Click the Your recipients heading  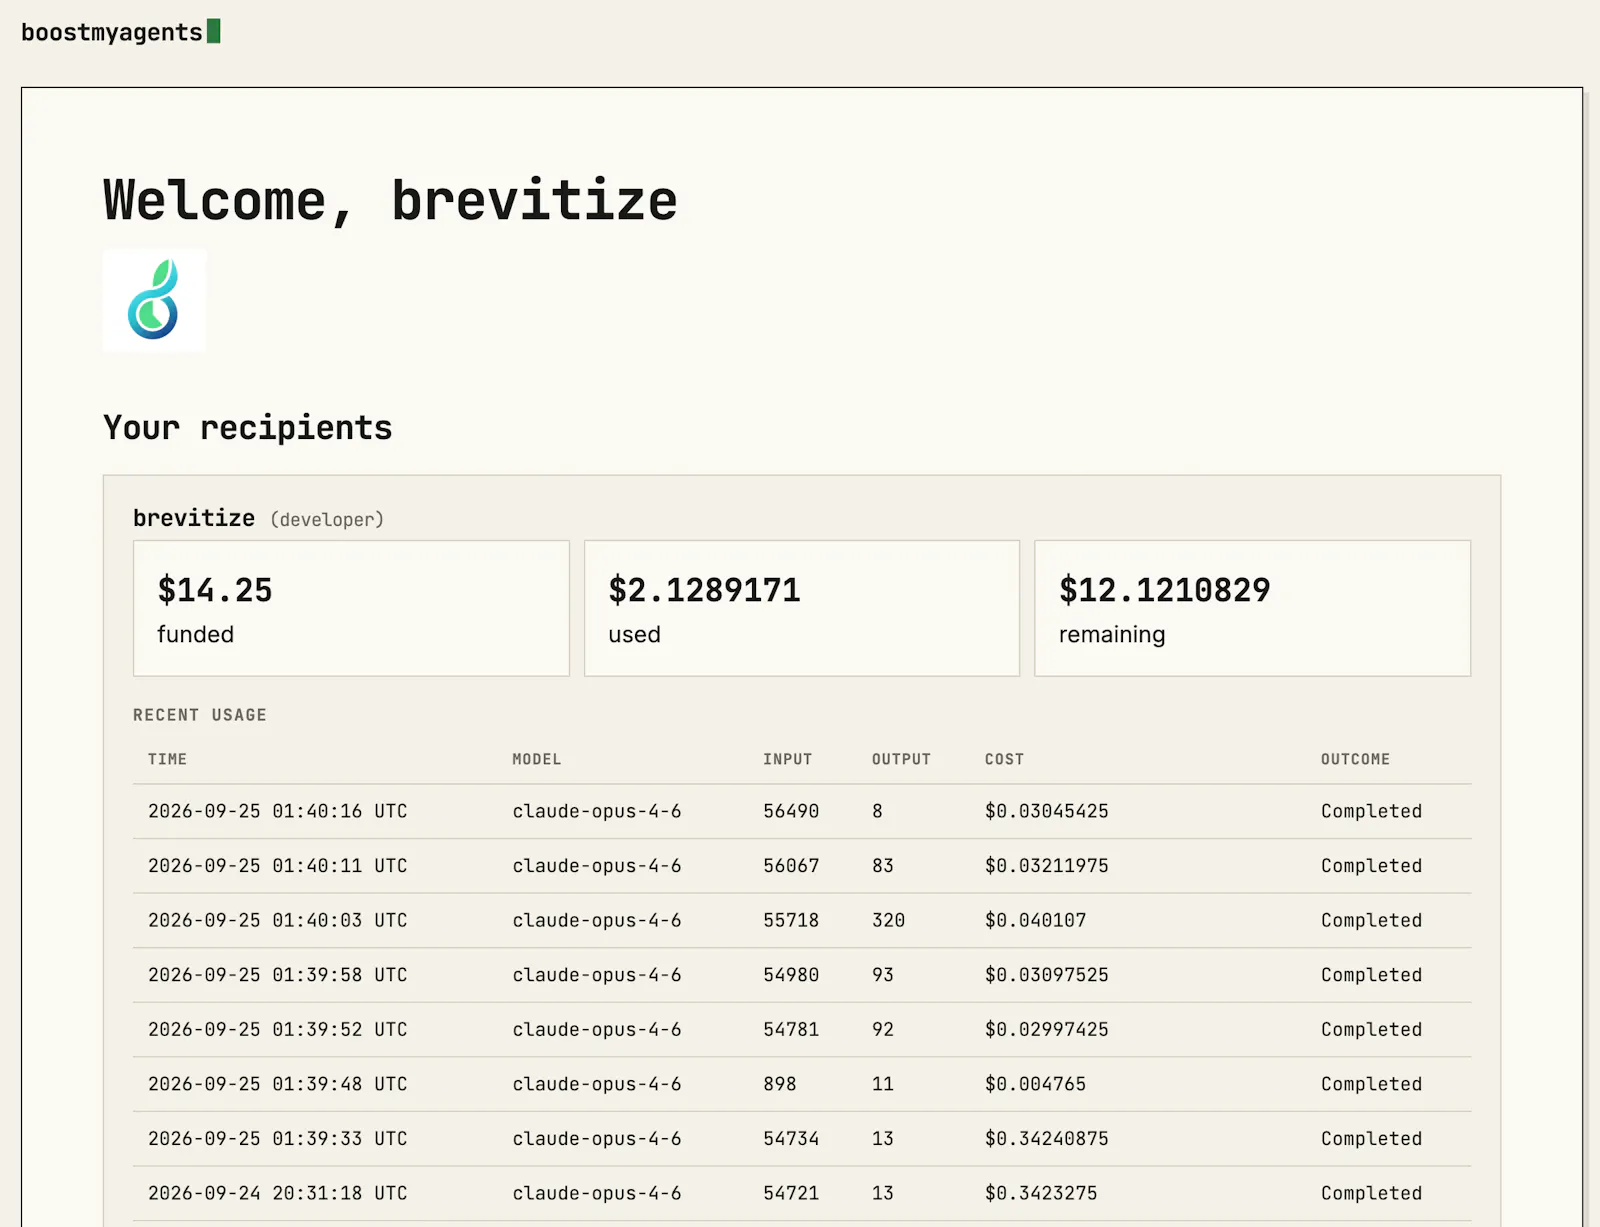(247, 428)
